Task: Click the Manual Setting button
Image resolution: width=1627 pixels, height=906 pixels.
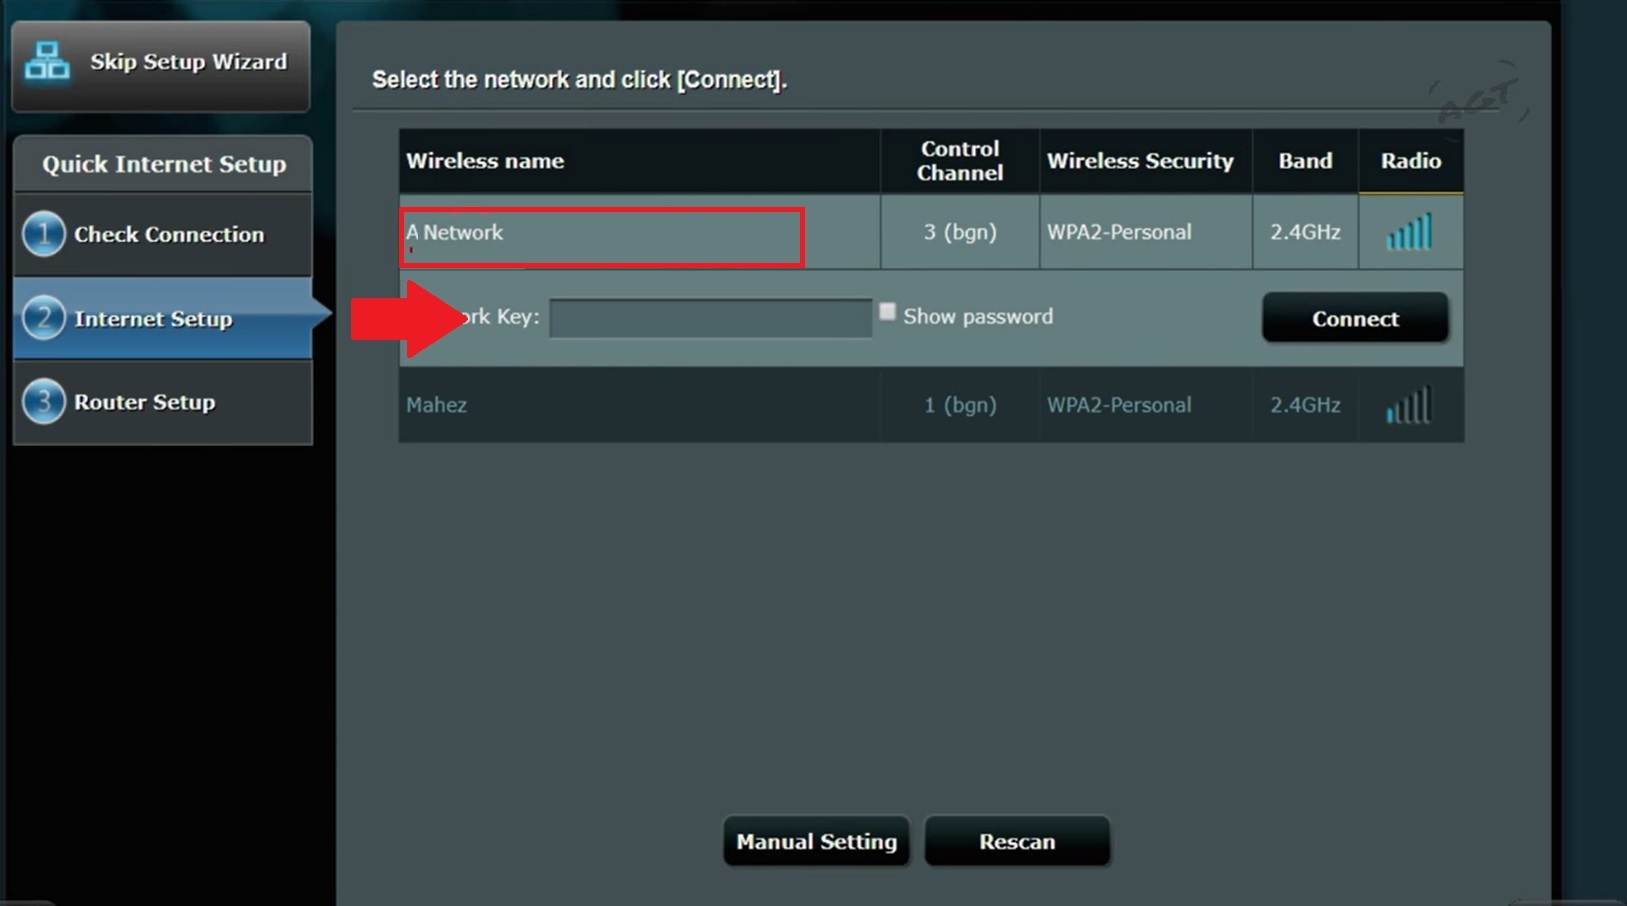Action: [x=816, y=842]
